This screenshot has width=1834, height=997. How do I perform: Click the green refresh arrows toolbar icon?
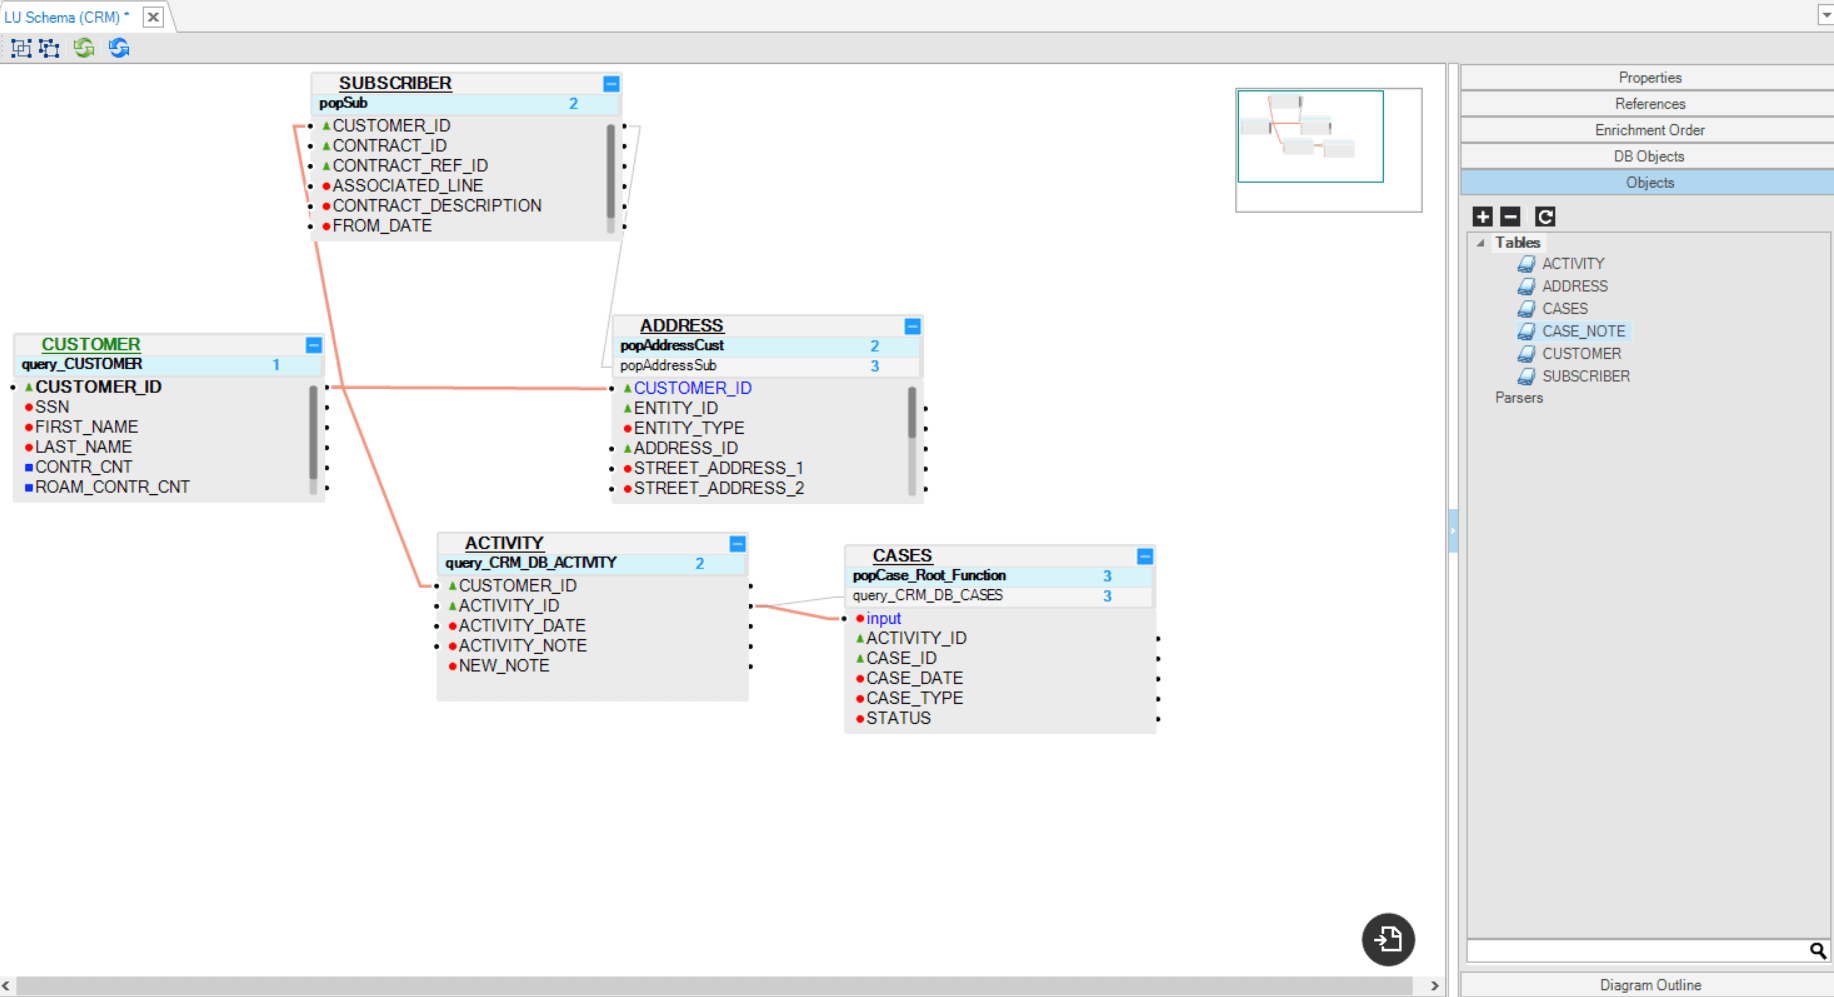(x=84, y=48)
